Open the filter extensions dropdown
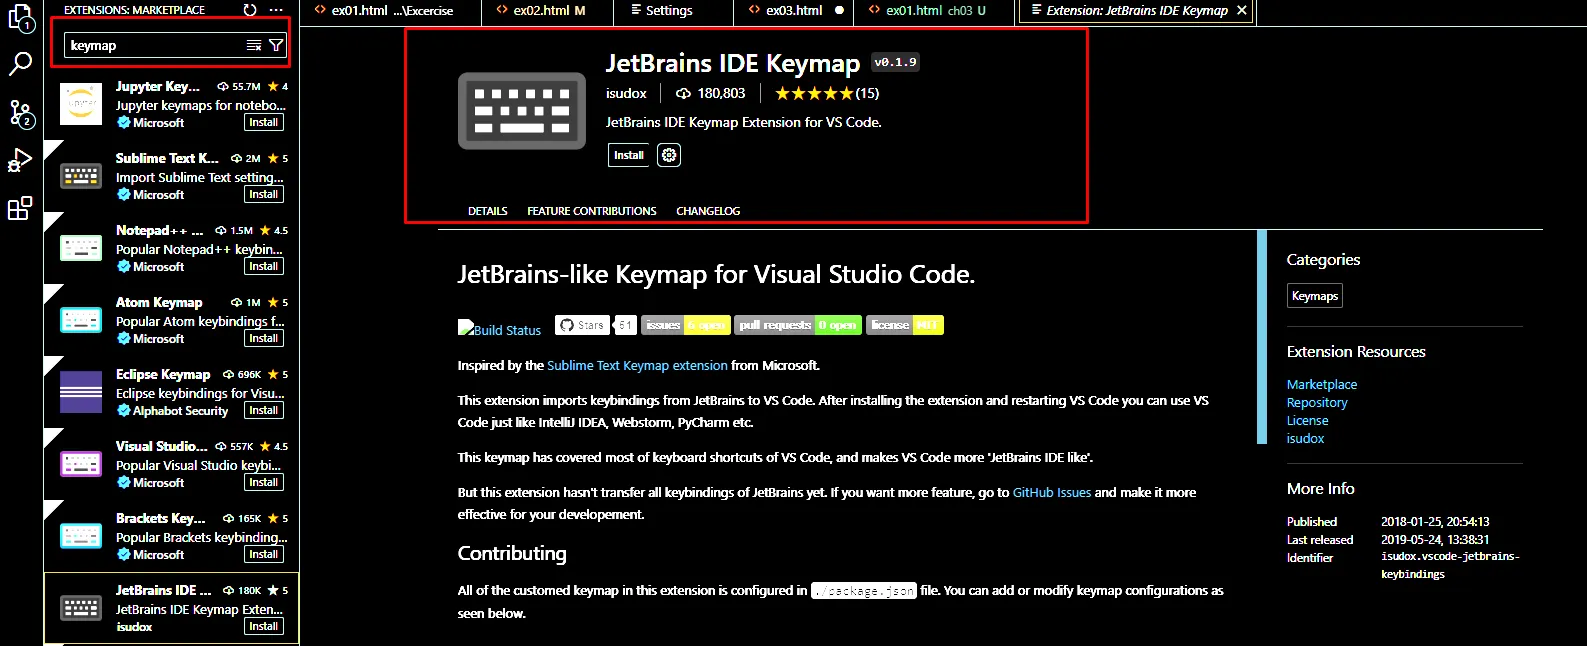The height and width of the screenshot is (646, 1587). (276, 45)
